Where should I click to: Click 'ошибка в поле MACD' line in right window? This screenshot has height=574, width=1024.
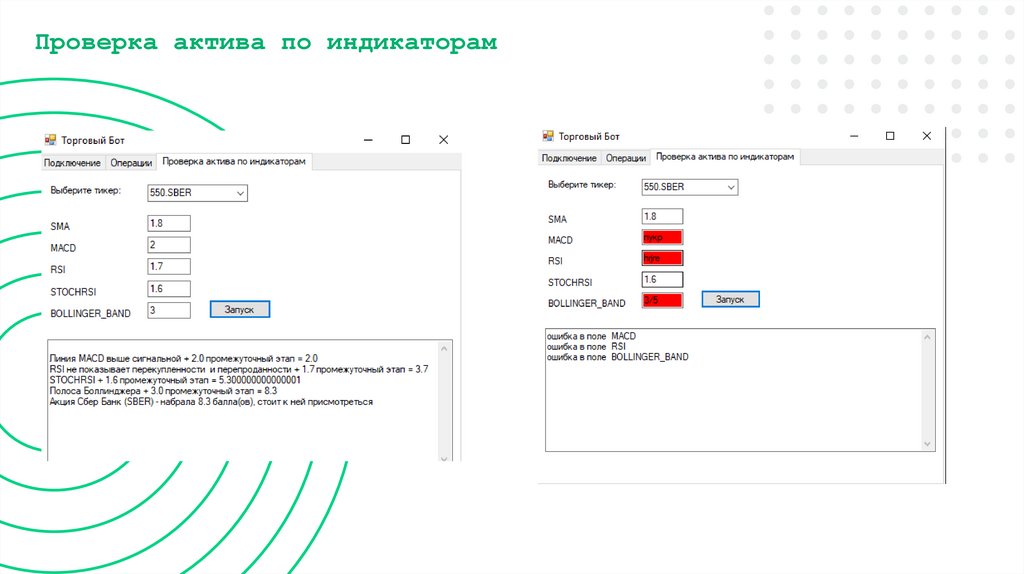point(591,336)
